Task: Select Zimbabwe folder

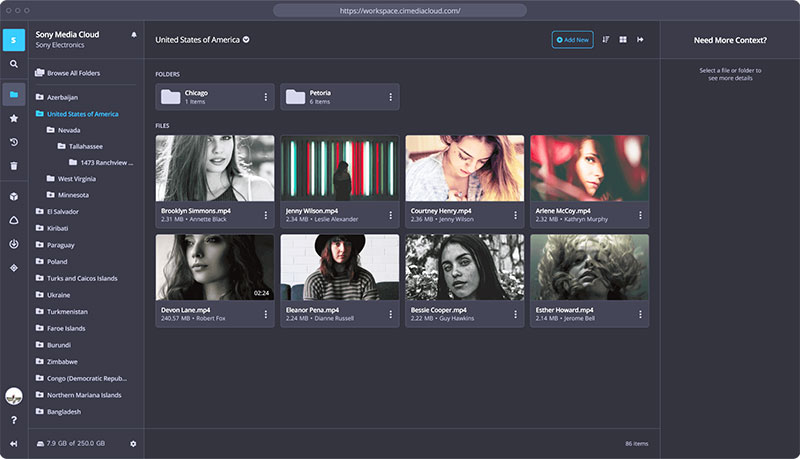Action: click(x=57, y=362)
